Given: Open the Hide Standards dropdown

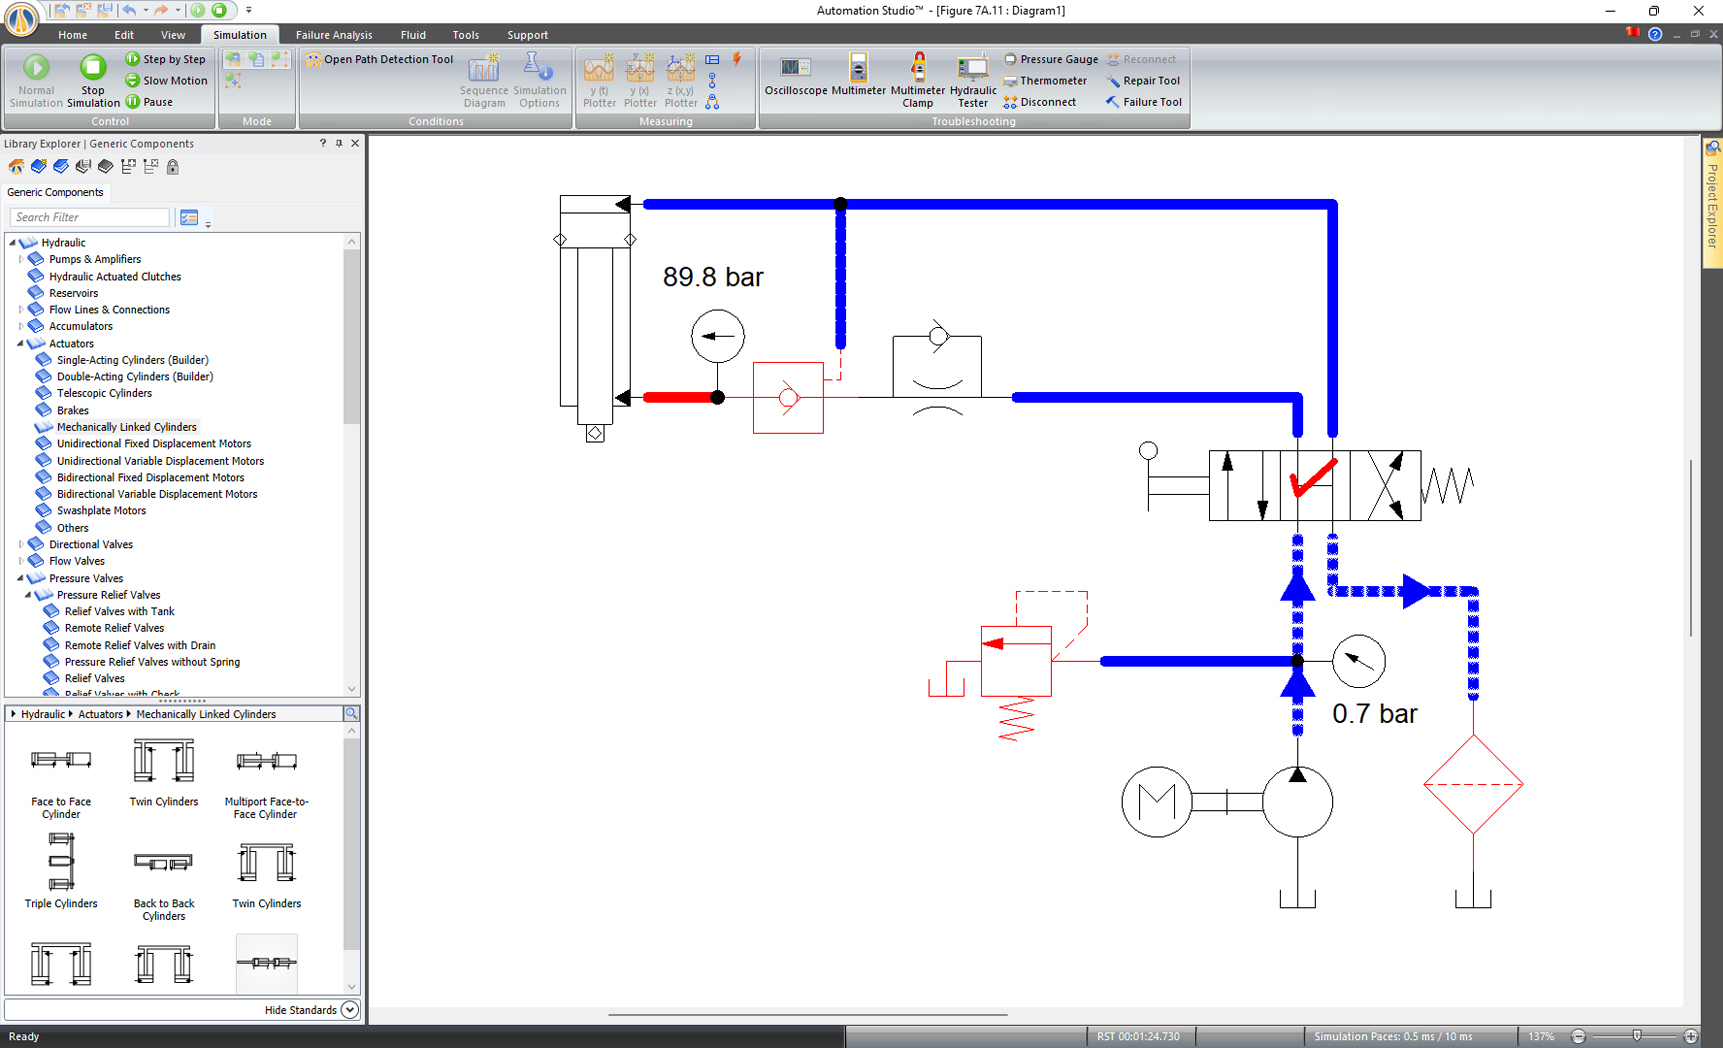Looking at the screenshot, I should click(x=348, y=1010).
